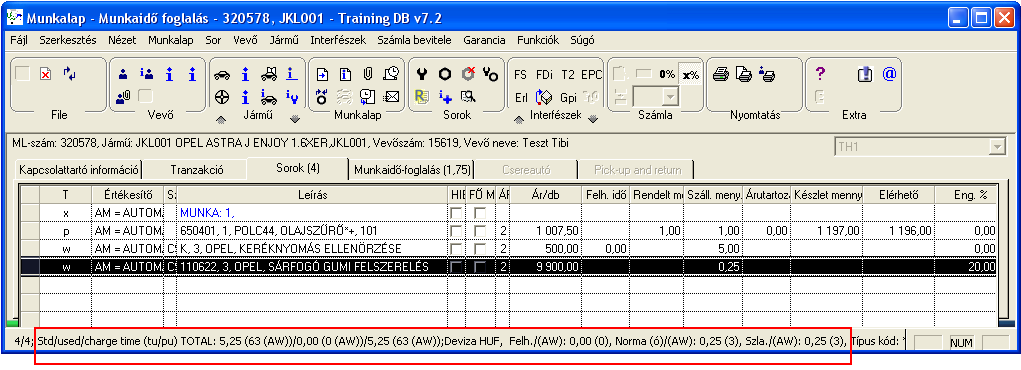The width and height of the screenshot is (1021, 370).
Task: Toggle FŐ M checkbox in MUNKA: 1 row
Action: point(481,212)
